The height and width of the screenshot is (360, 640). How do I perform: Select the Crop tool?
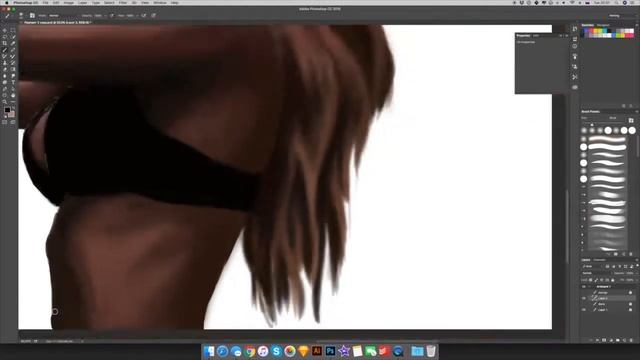tap(4, 43)
